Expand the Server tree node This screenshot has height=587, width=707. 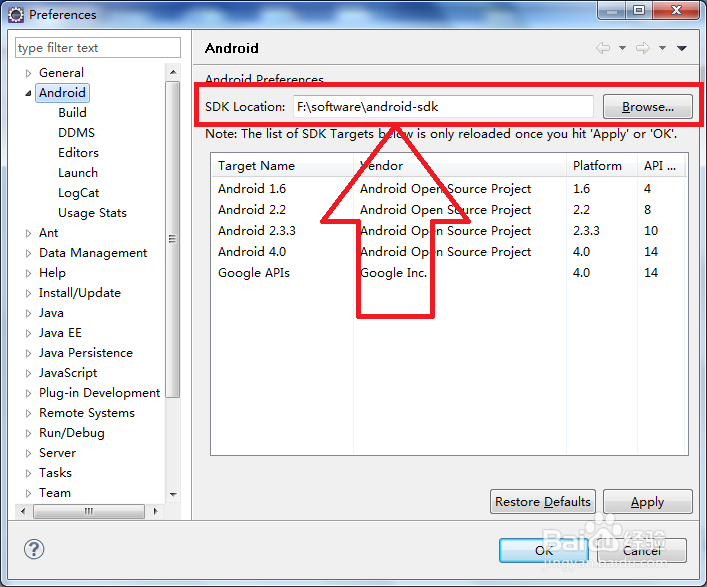28,453
